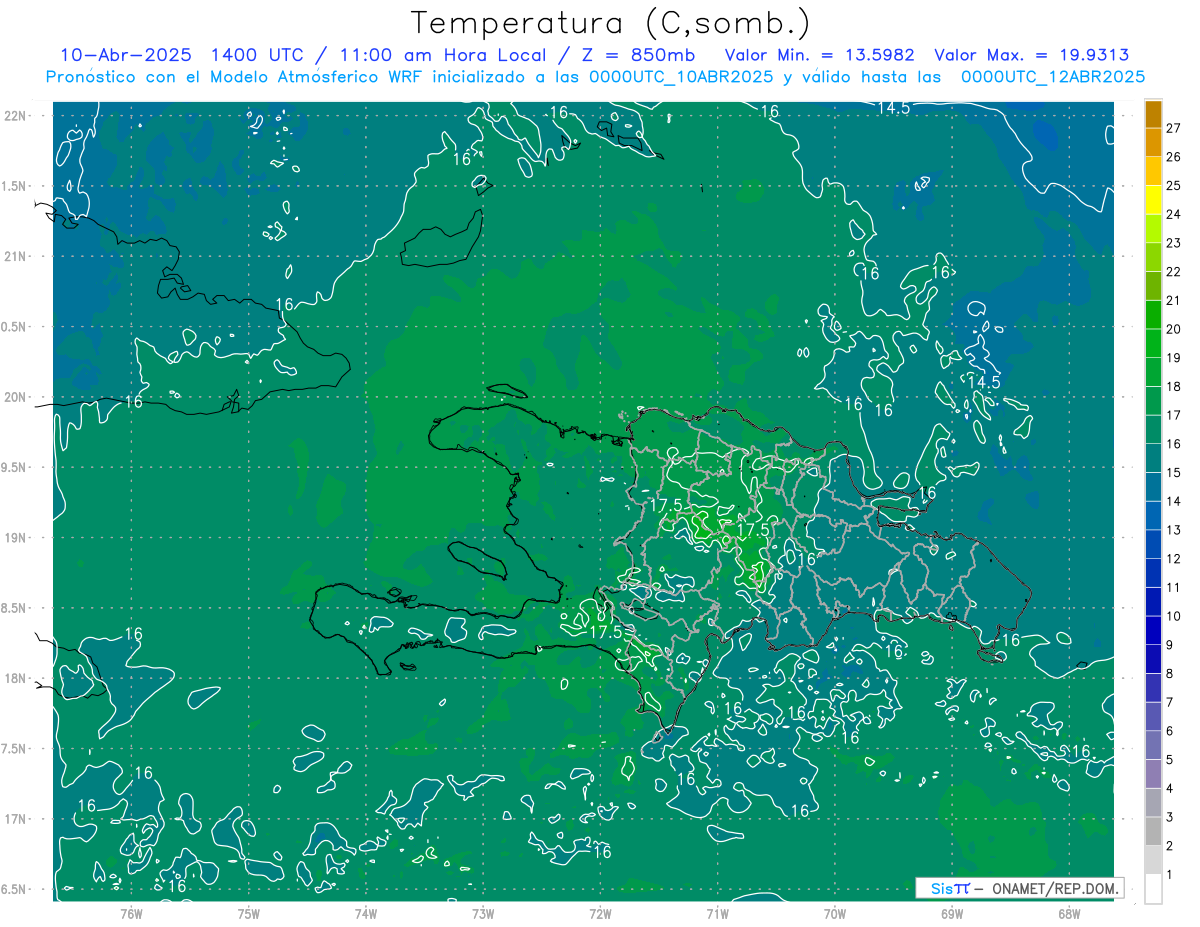The image size is (1200, 927).
Task: Pick the white bottom swatch of the color scale
Action: (x=1153, y=889)
